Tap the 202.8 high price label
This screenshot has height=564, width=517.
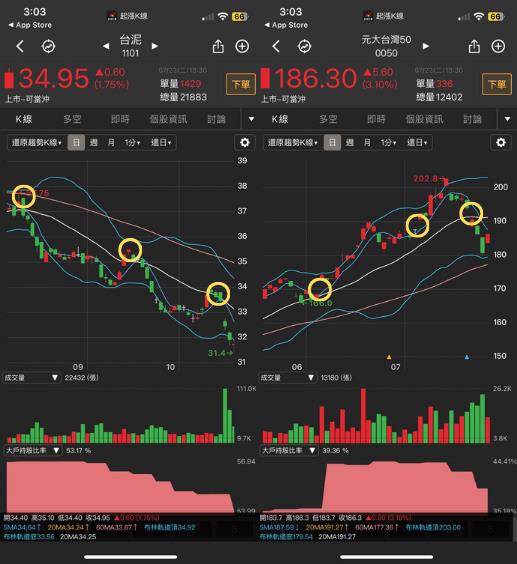click(426, 179)
